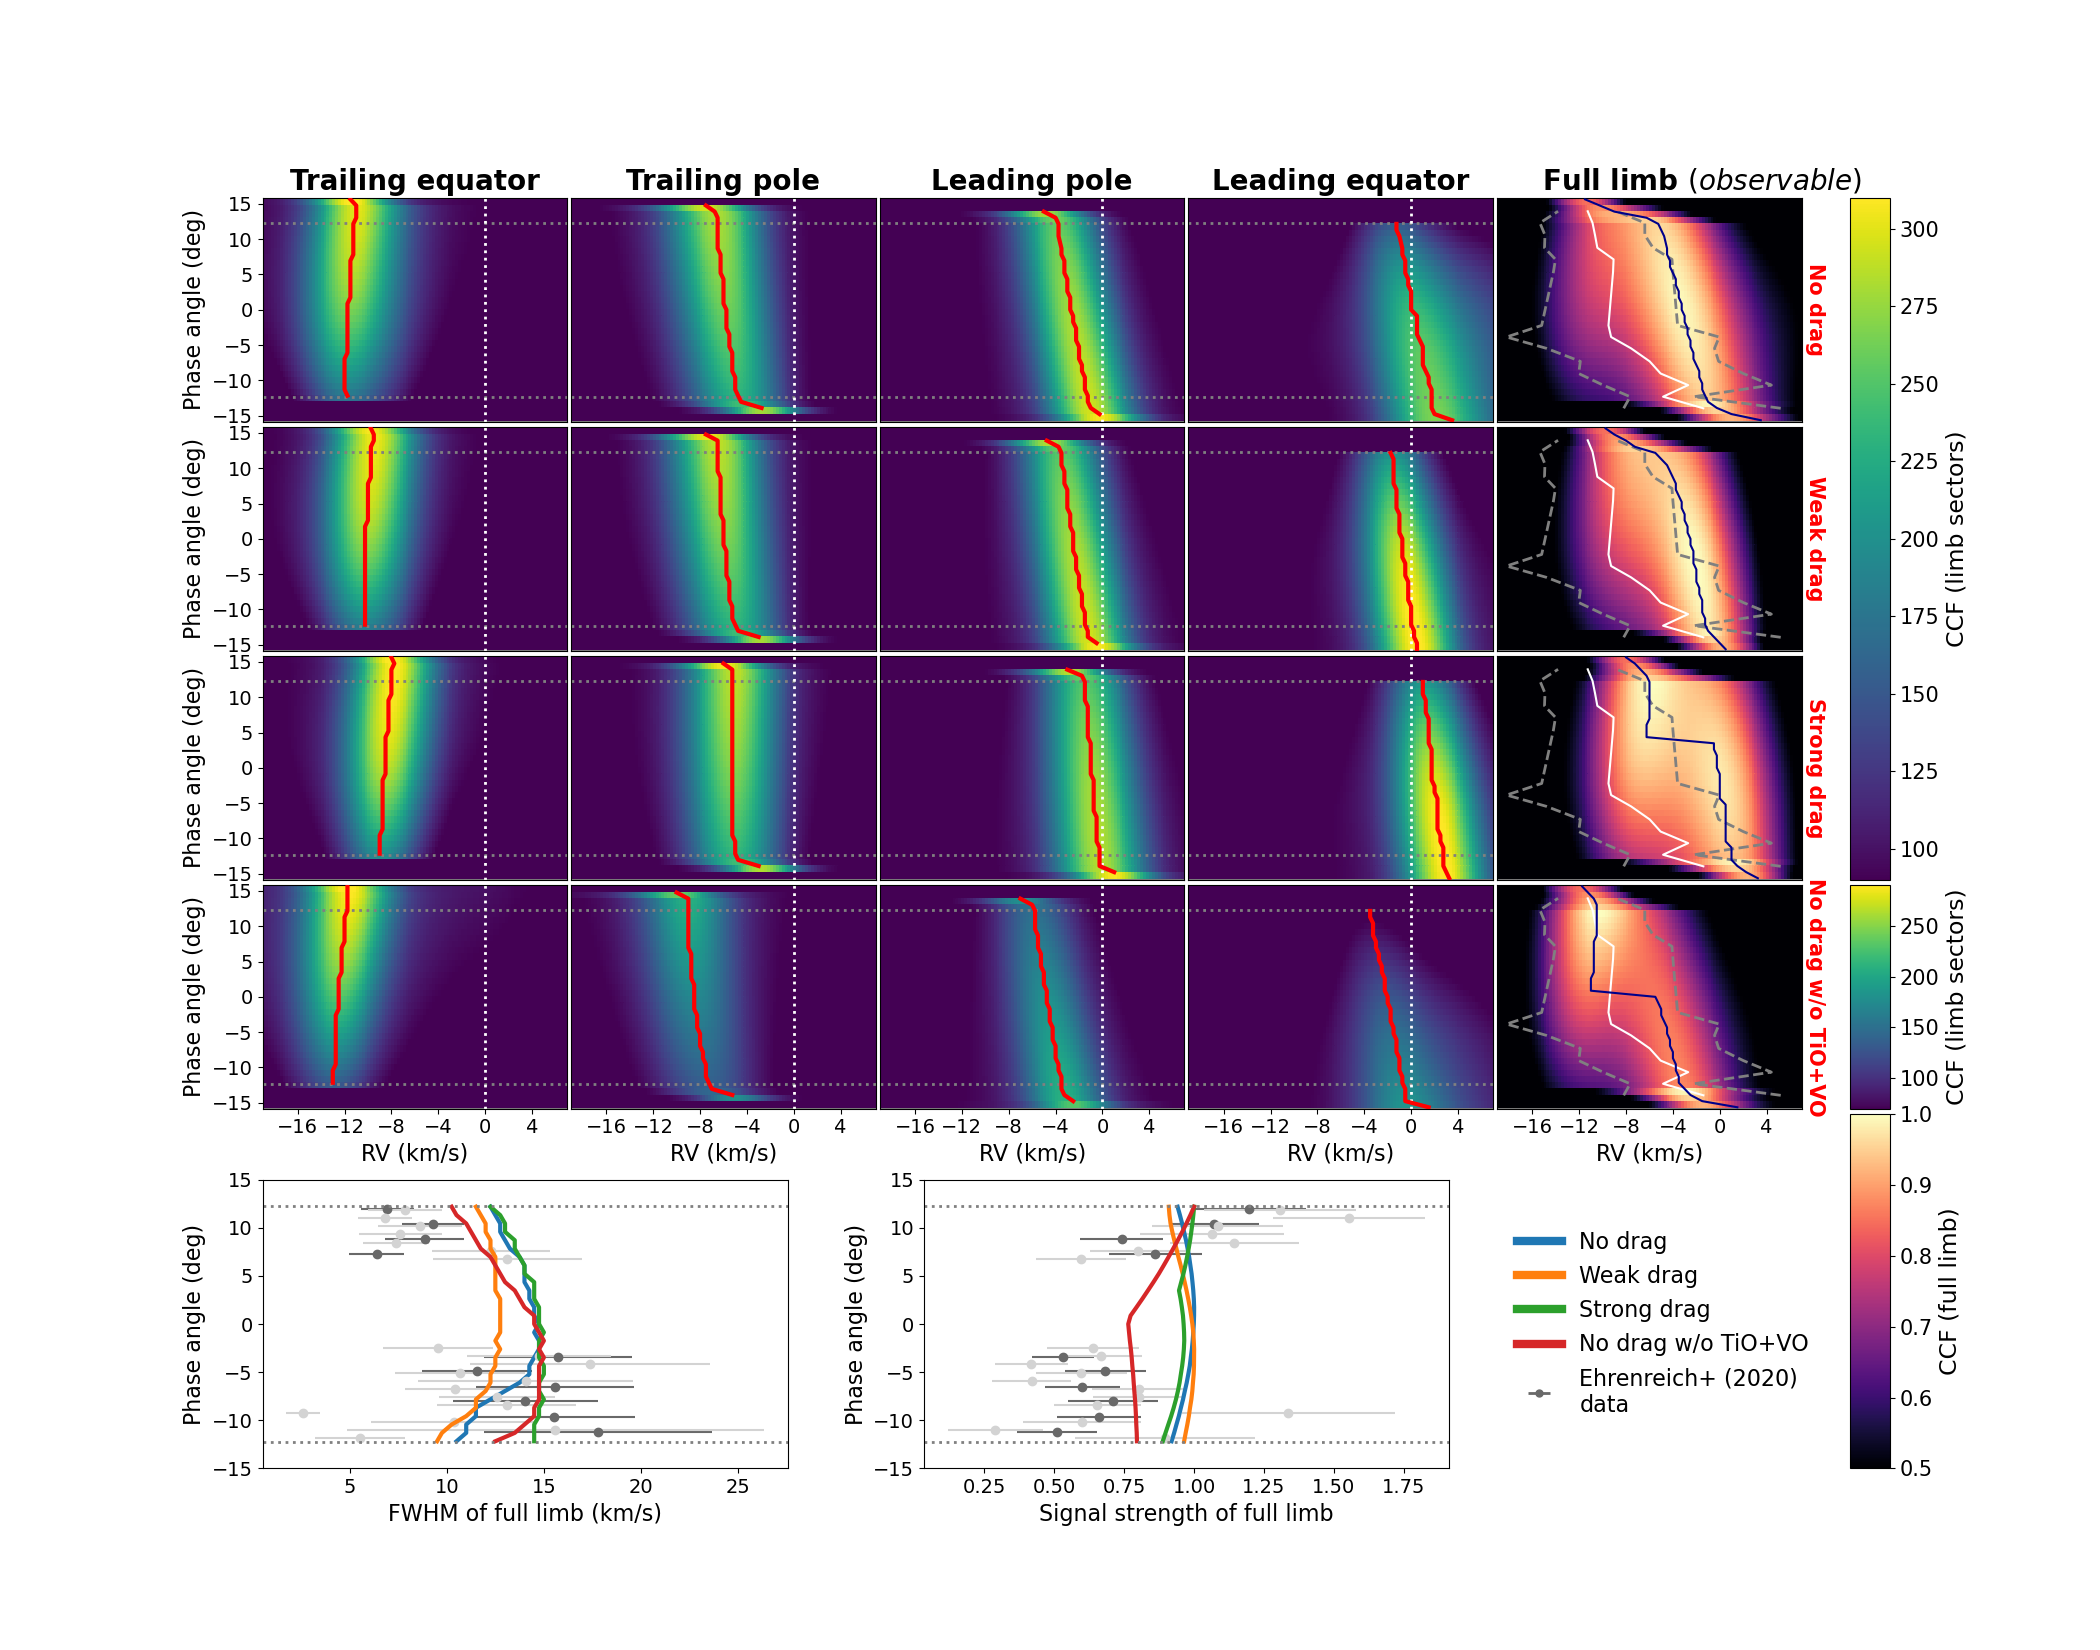
Task: Click the Ehrenreich+ (2020) data legend marker
Action: (x=1539, y=1393)
